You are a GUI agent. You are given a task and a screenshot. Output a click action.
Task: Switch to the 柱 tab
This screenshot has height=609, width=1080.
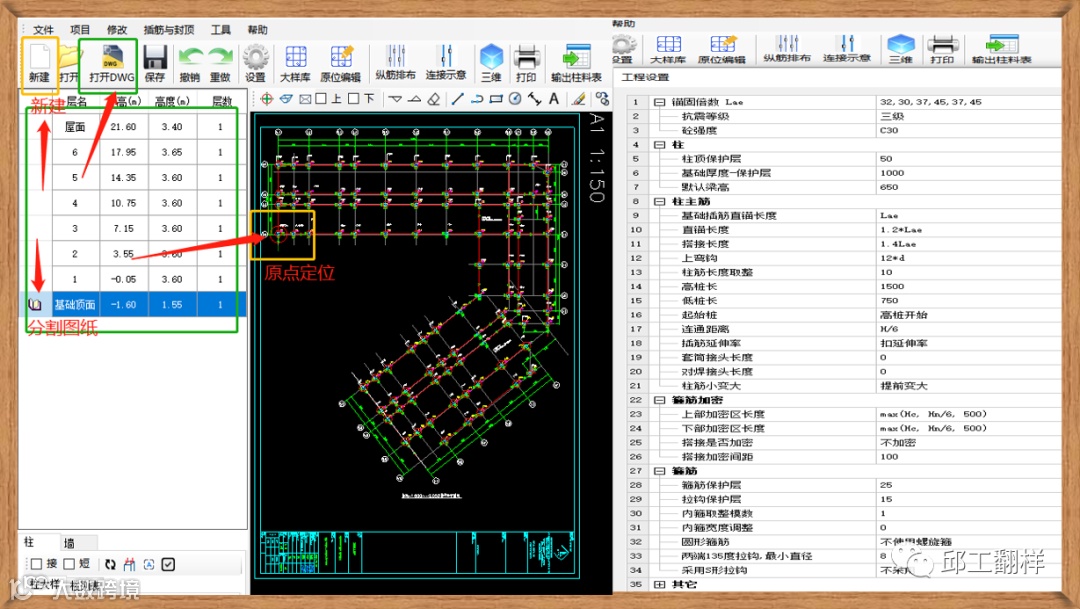pyautogui.click(x=29, y=542)
